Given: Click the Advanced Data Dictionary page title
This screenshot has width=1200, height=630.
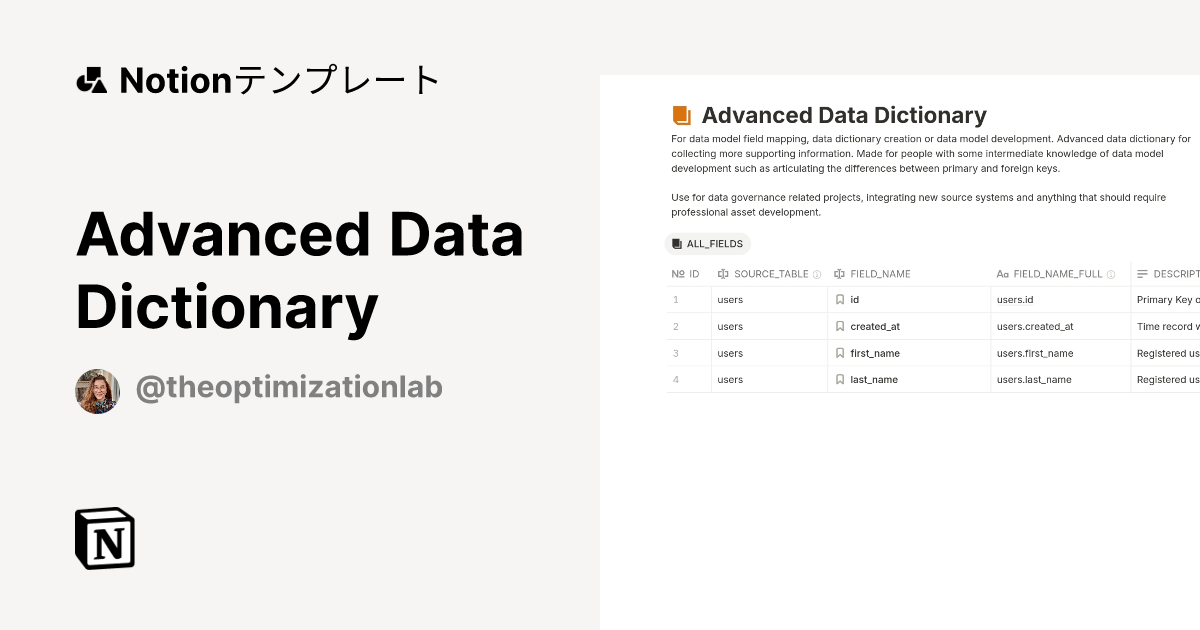Looking at the screenshot, I should pos(845,115).
